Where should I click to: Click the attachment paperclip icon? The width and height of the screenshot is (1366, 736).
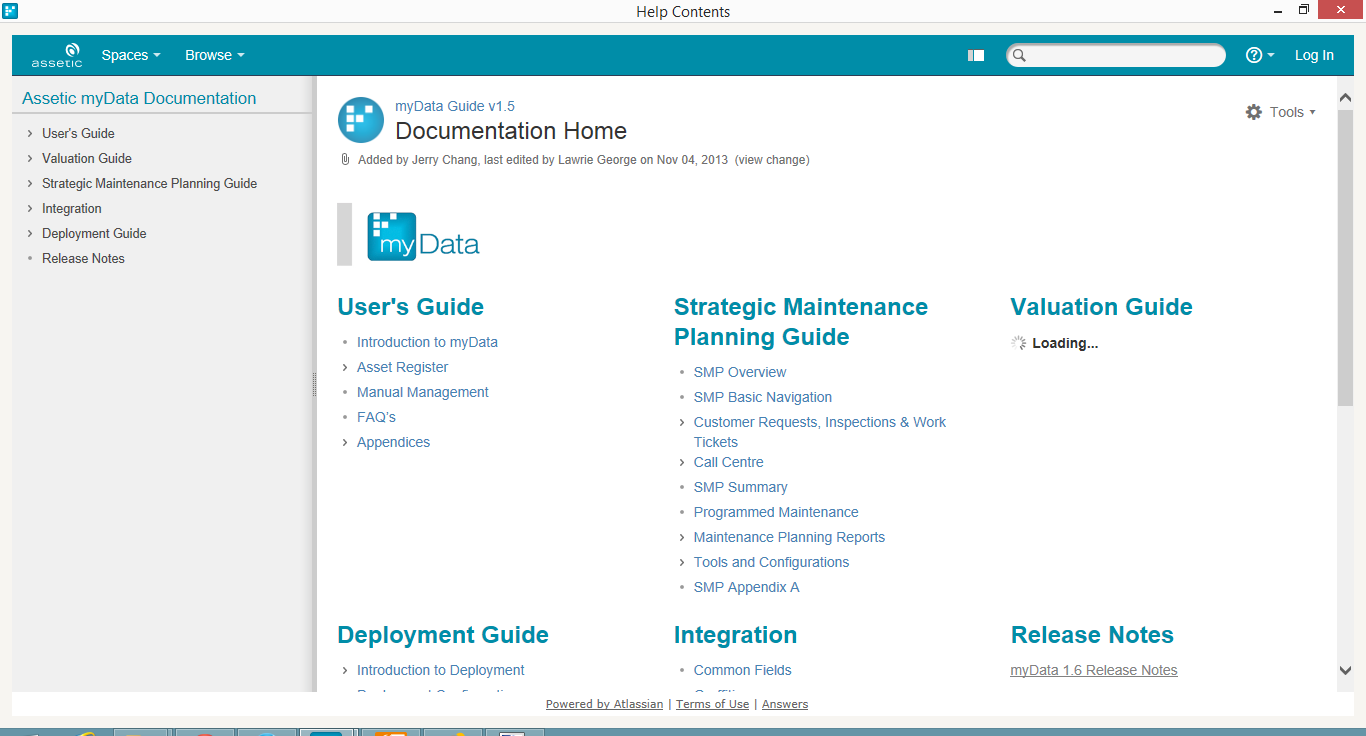[x=345, y=160]
